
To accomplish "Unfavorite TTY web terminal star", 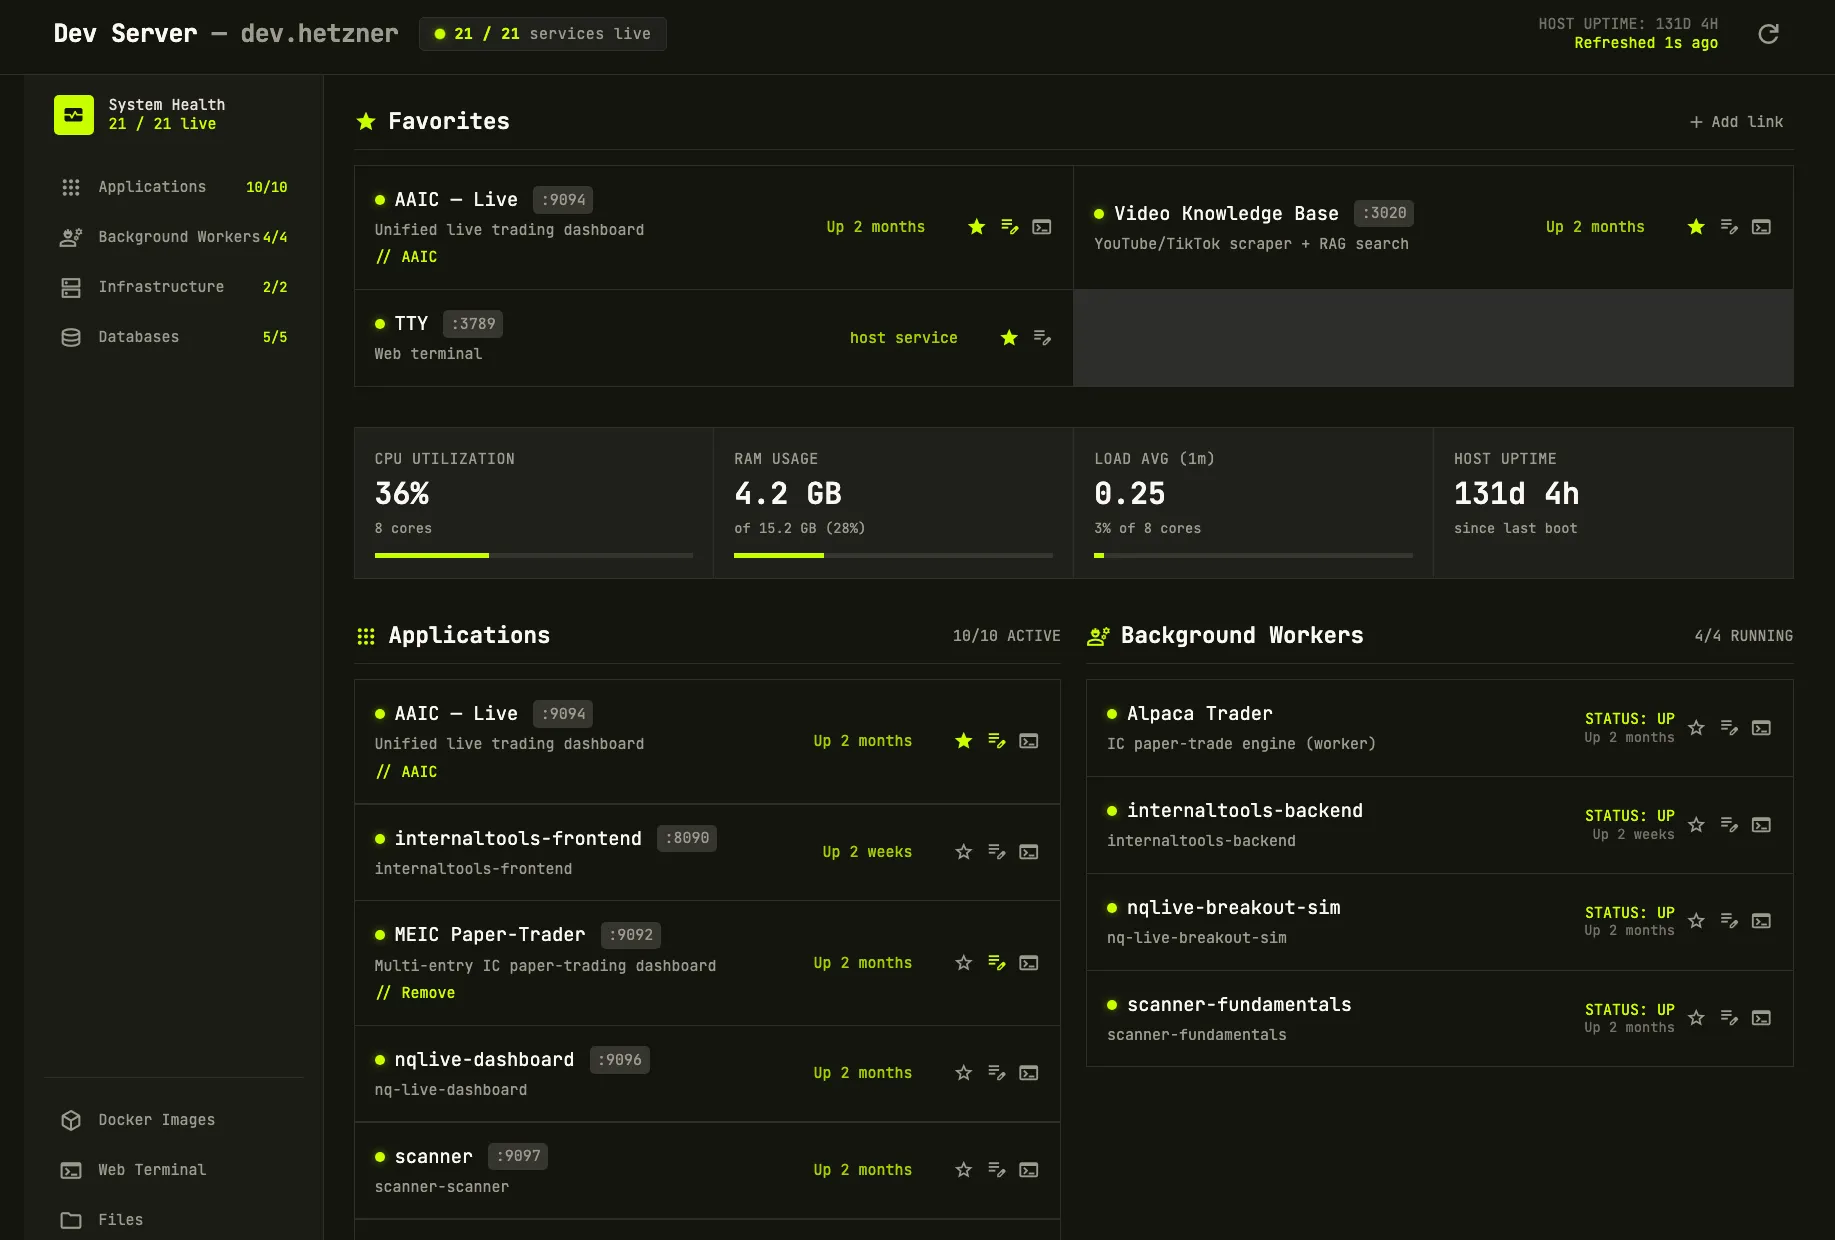I will [1009, 338].
